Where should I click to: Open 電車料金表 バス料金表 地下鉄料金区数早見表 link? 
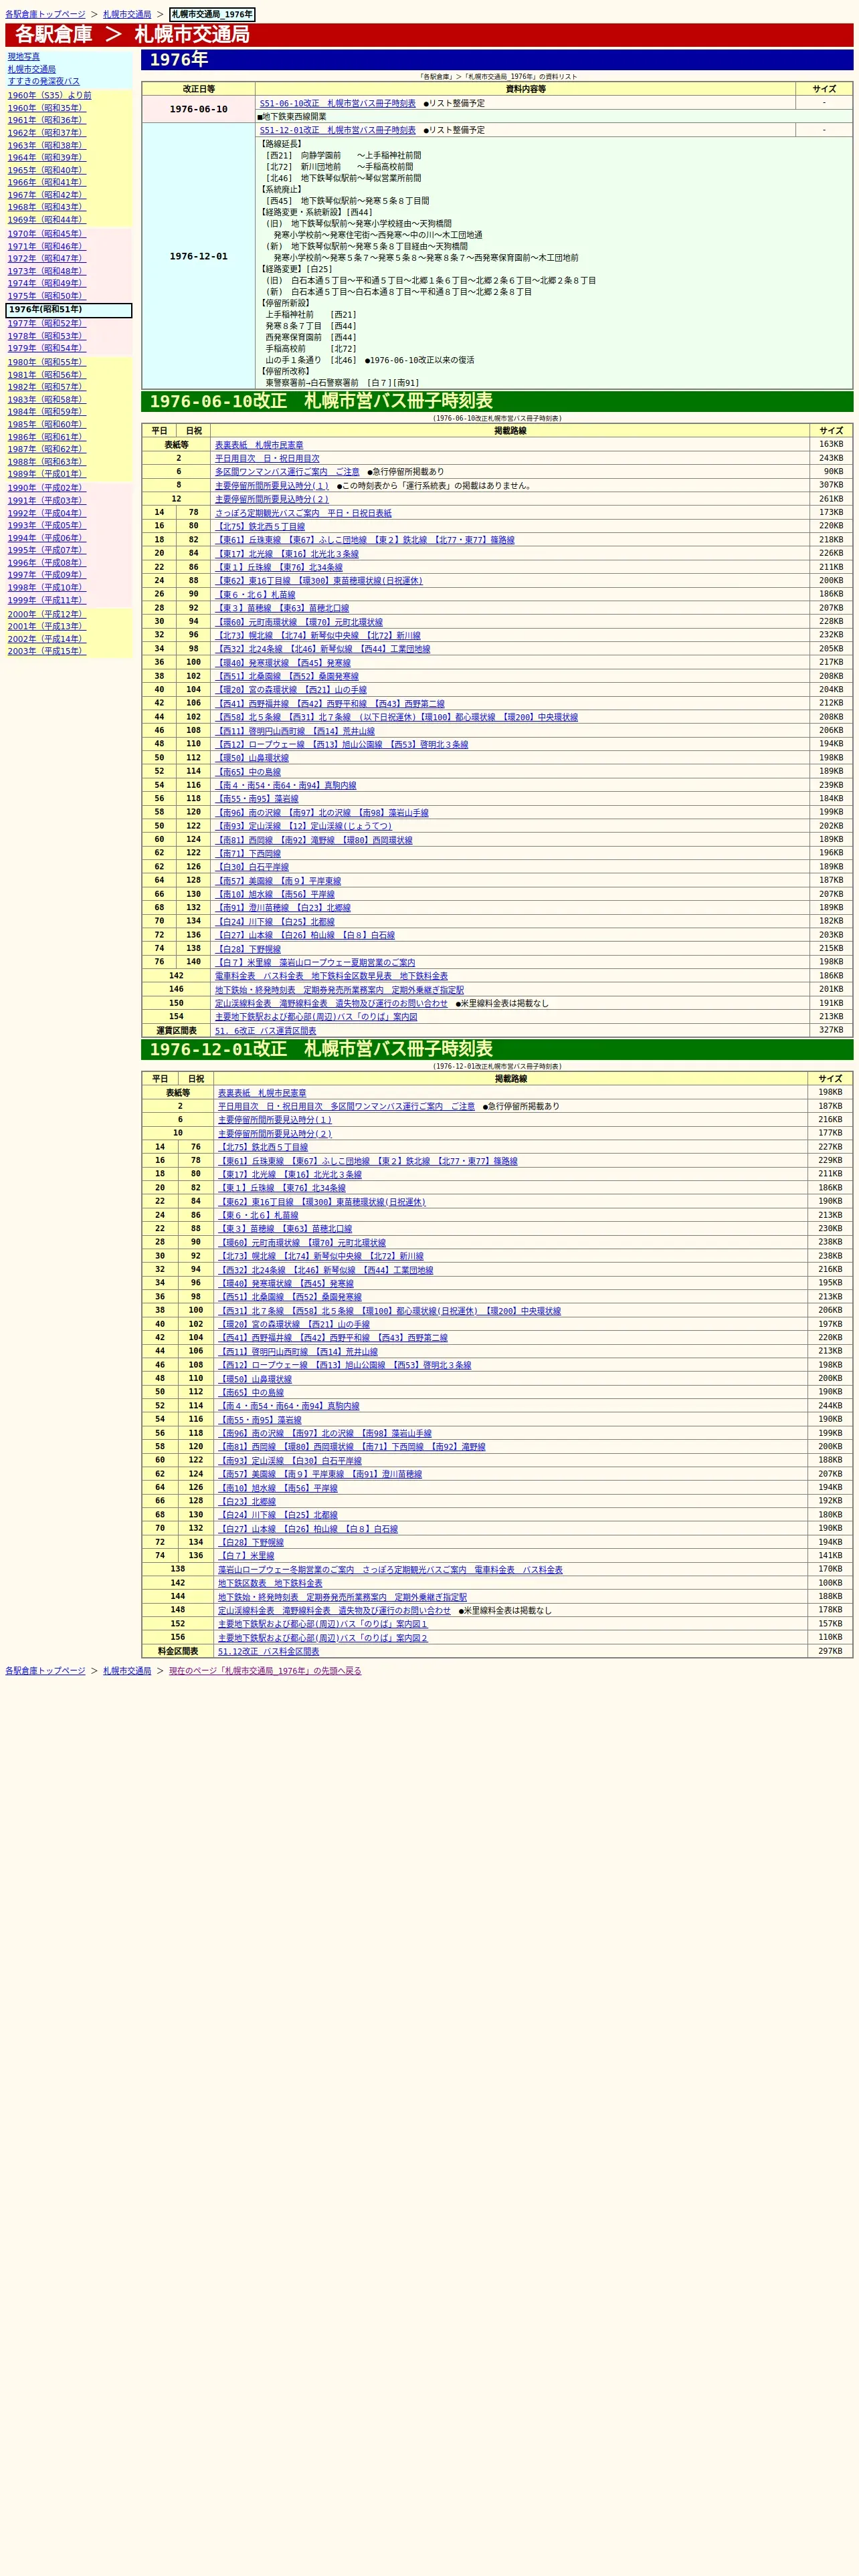pos(331,976)
